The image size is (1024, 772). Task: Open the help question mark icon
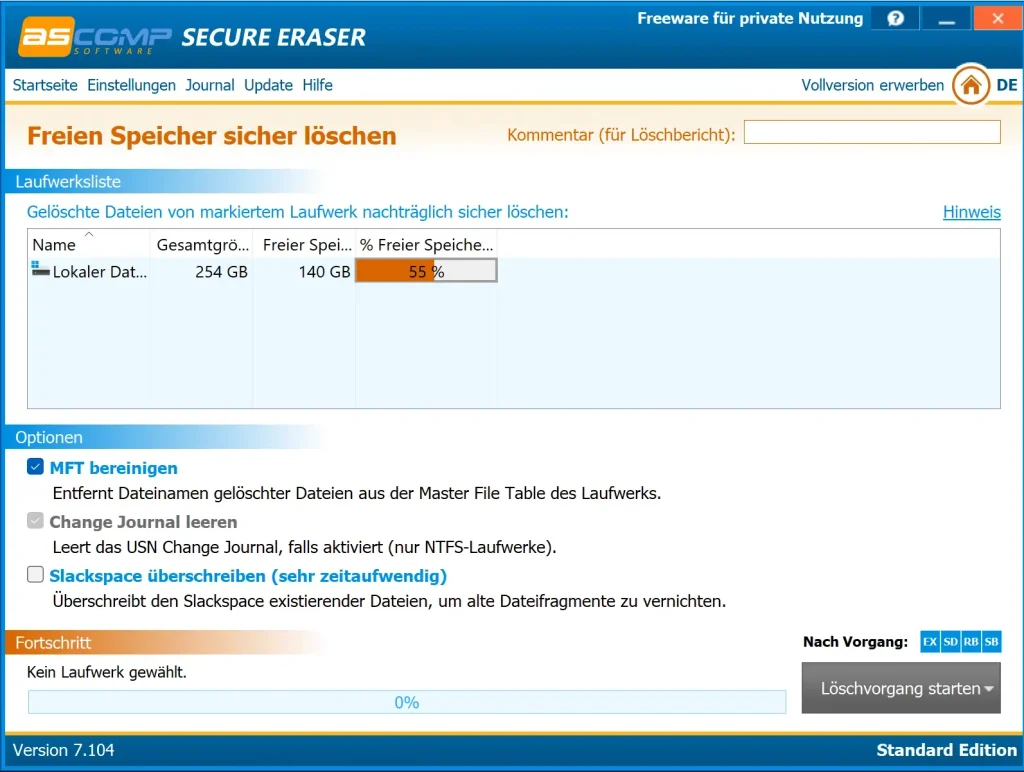coord(895,18)
